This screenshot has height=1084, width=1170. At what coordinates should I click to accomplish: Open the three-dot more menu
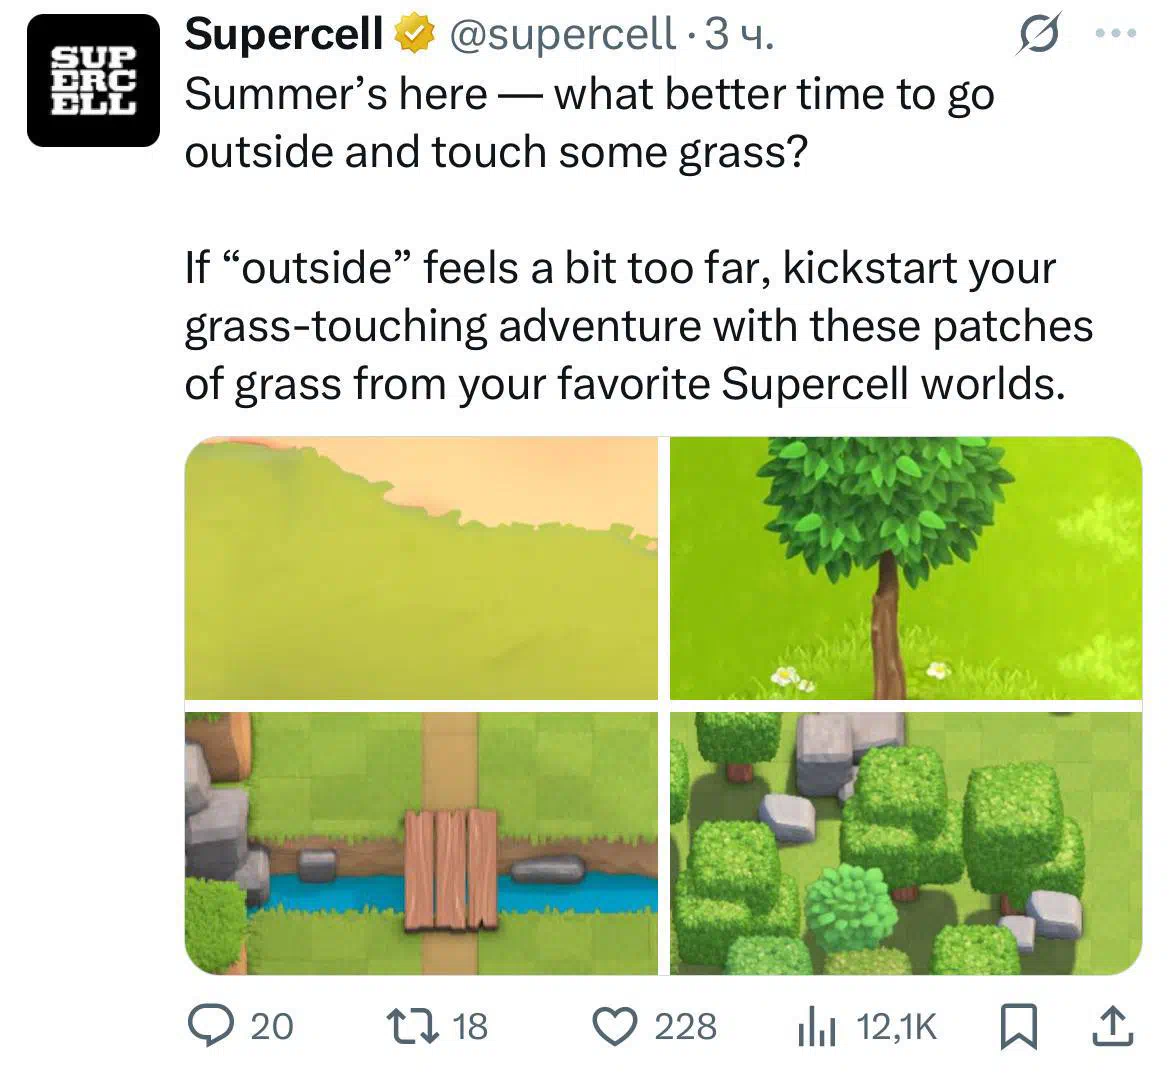(1116, 33)
